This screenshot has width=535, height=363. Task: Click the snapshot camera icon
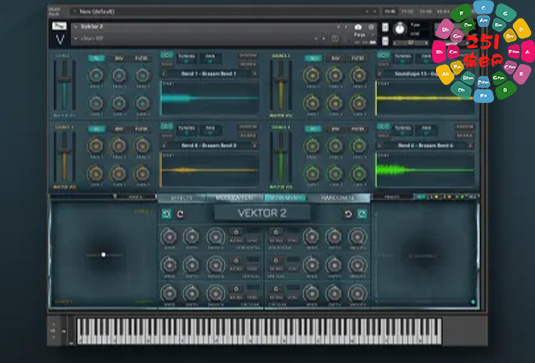coord(358,27)
